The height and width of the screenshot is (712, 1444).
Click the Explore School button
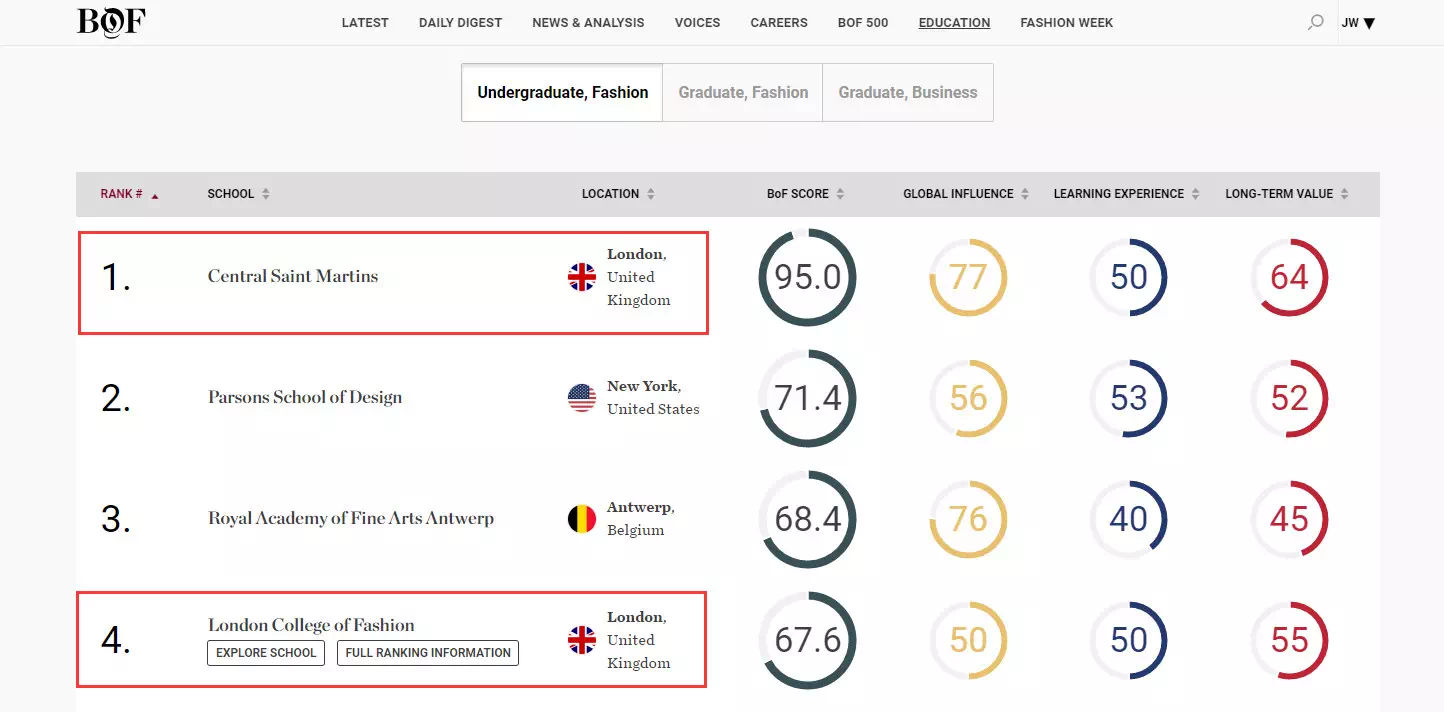tap(266, 653)
